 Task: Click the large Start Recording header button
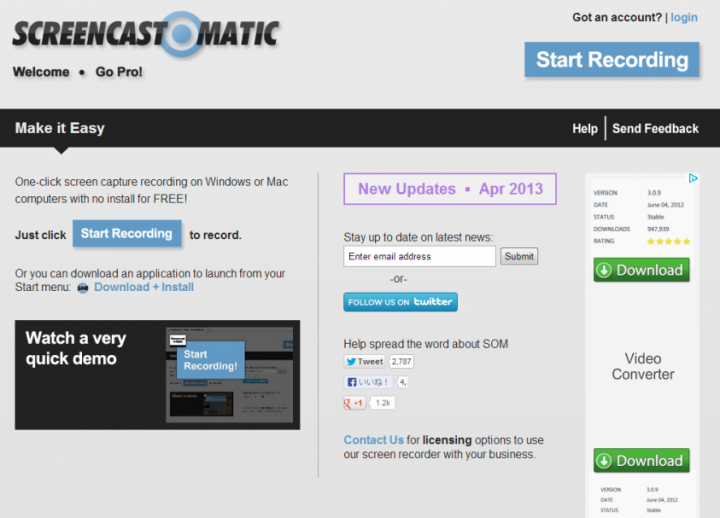point(612,60)
